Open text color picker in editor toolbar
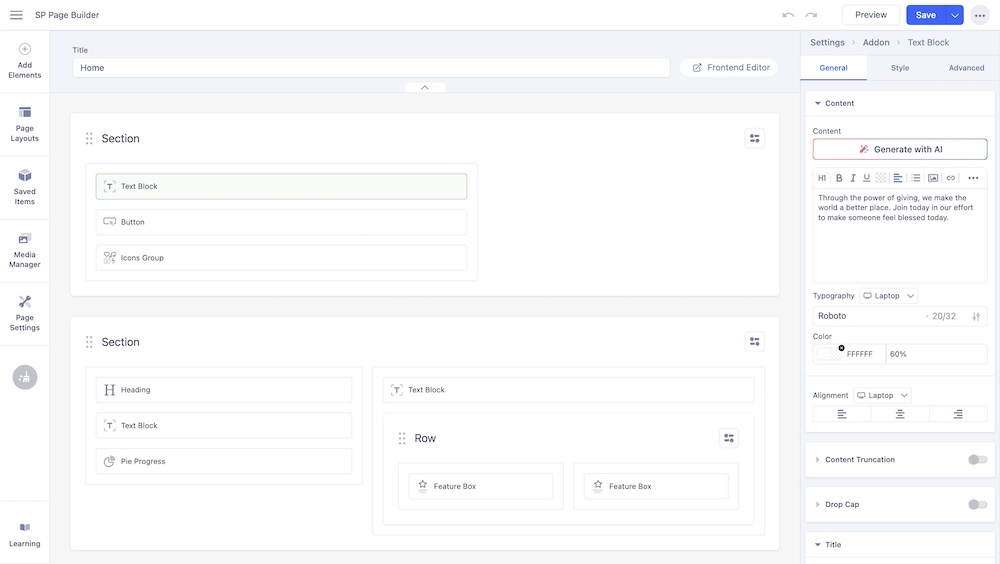 (881, 178)
